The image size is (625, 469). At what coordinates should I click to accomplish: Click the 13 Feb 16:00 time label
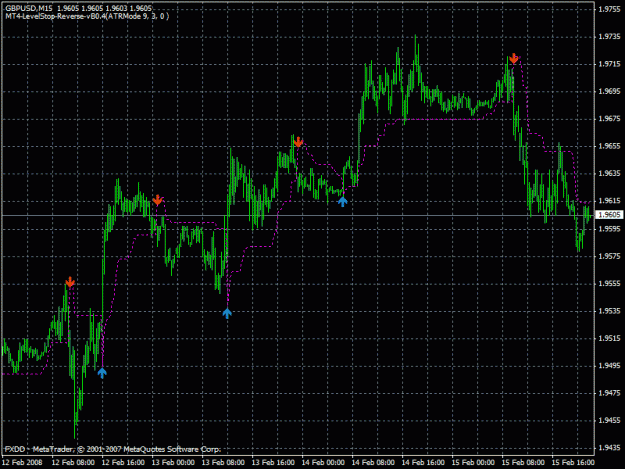pyautogui.click(x=273, y=463)
